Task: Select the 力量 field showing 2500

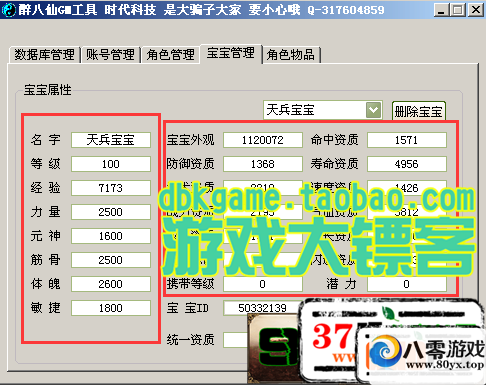Action: coord(111,212)
